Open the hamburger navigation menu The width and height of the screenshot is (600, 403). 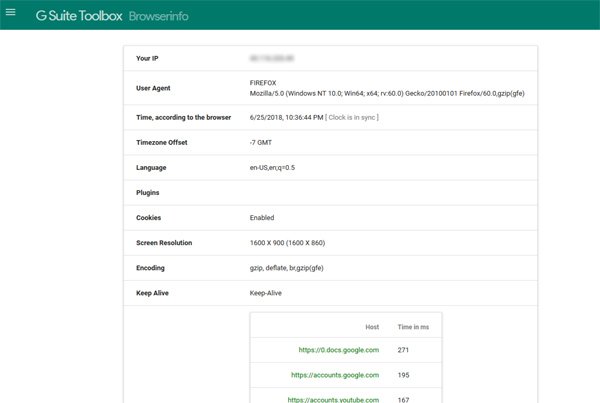pyautogui.click(x=11, y=12)
